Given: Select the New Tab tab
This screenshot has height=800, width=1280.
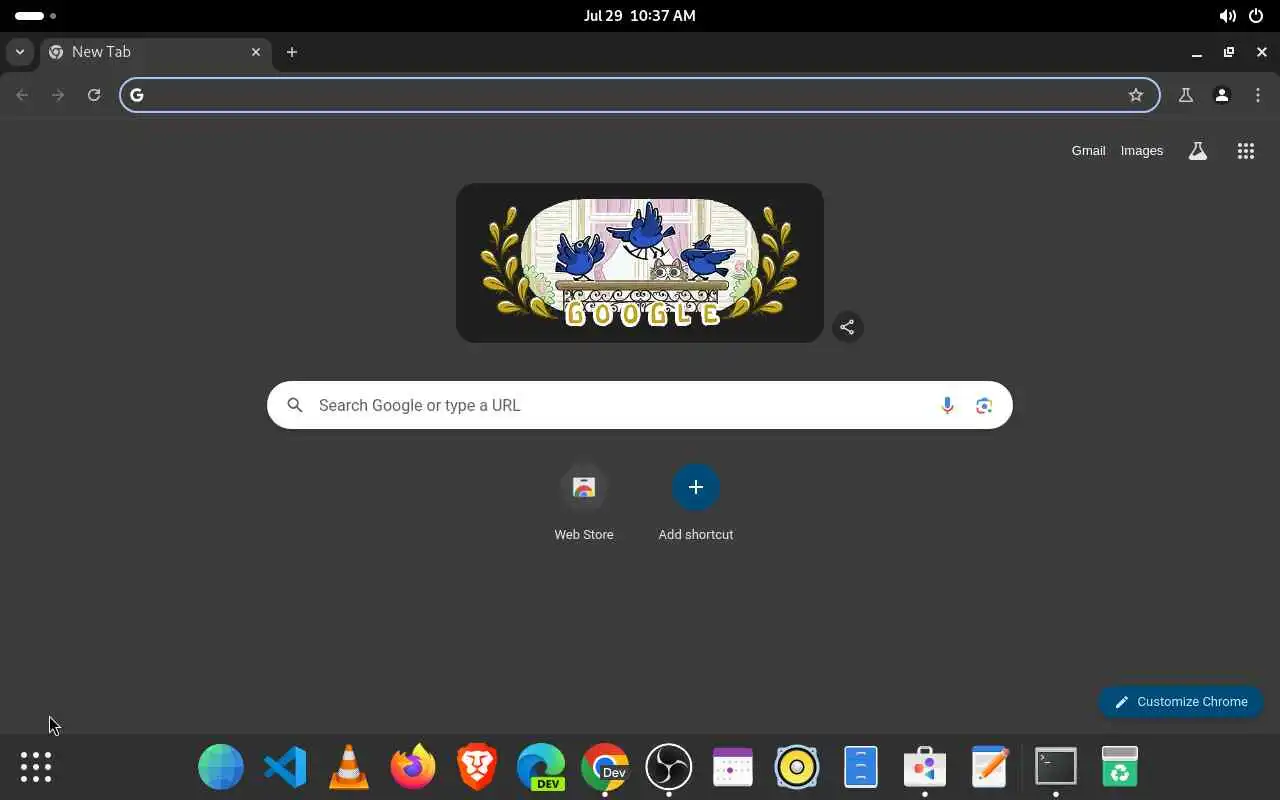Looking at the screenshot, I should pos(156,52).
